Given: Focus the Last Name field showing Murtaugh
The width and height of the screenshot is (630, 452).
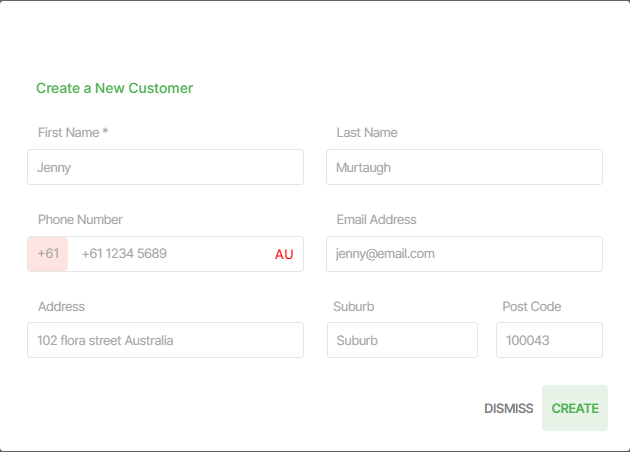Looking at the screenshot, I should [x=464, y=167].
